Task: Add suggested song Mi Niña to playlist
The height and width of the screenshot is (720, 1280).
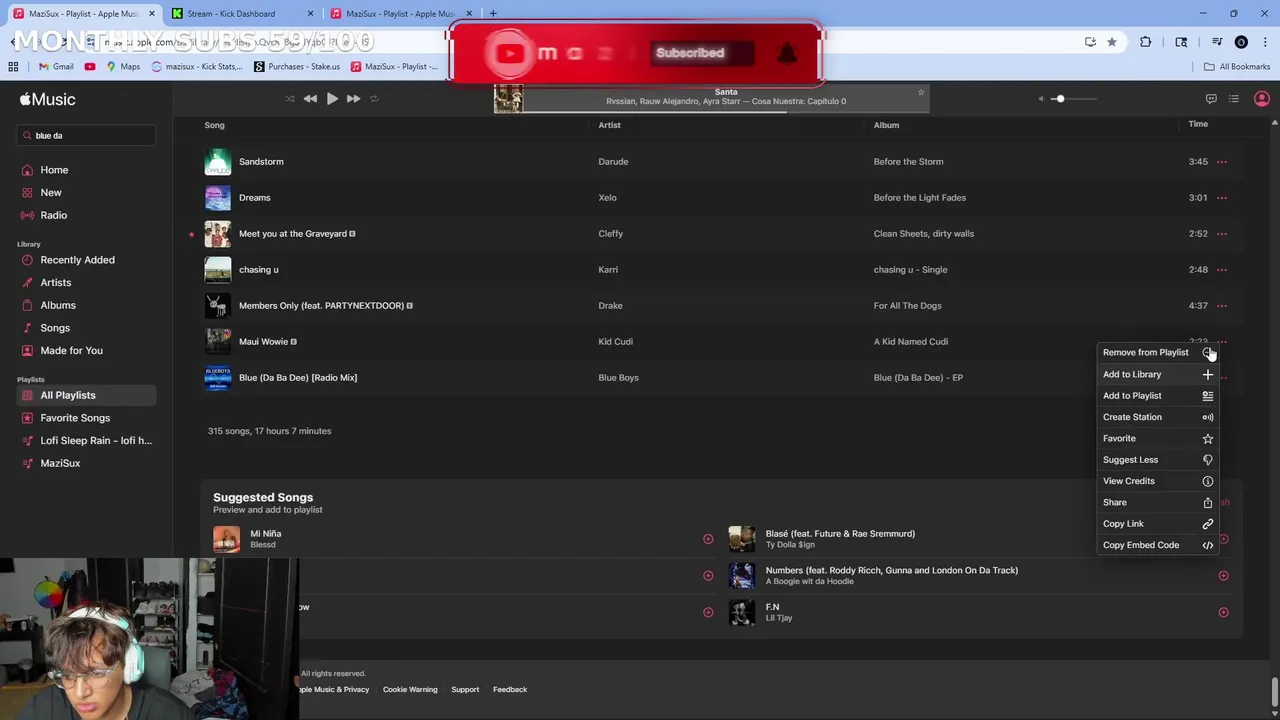Action: click(708, 539)
